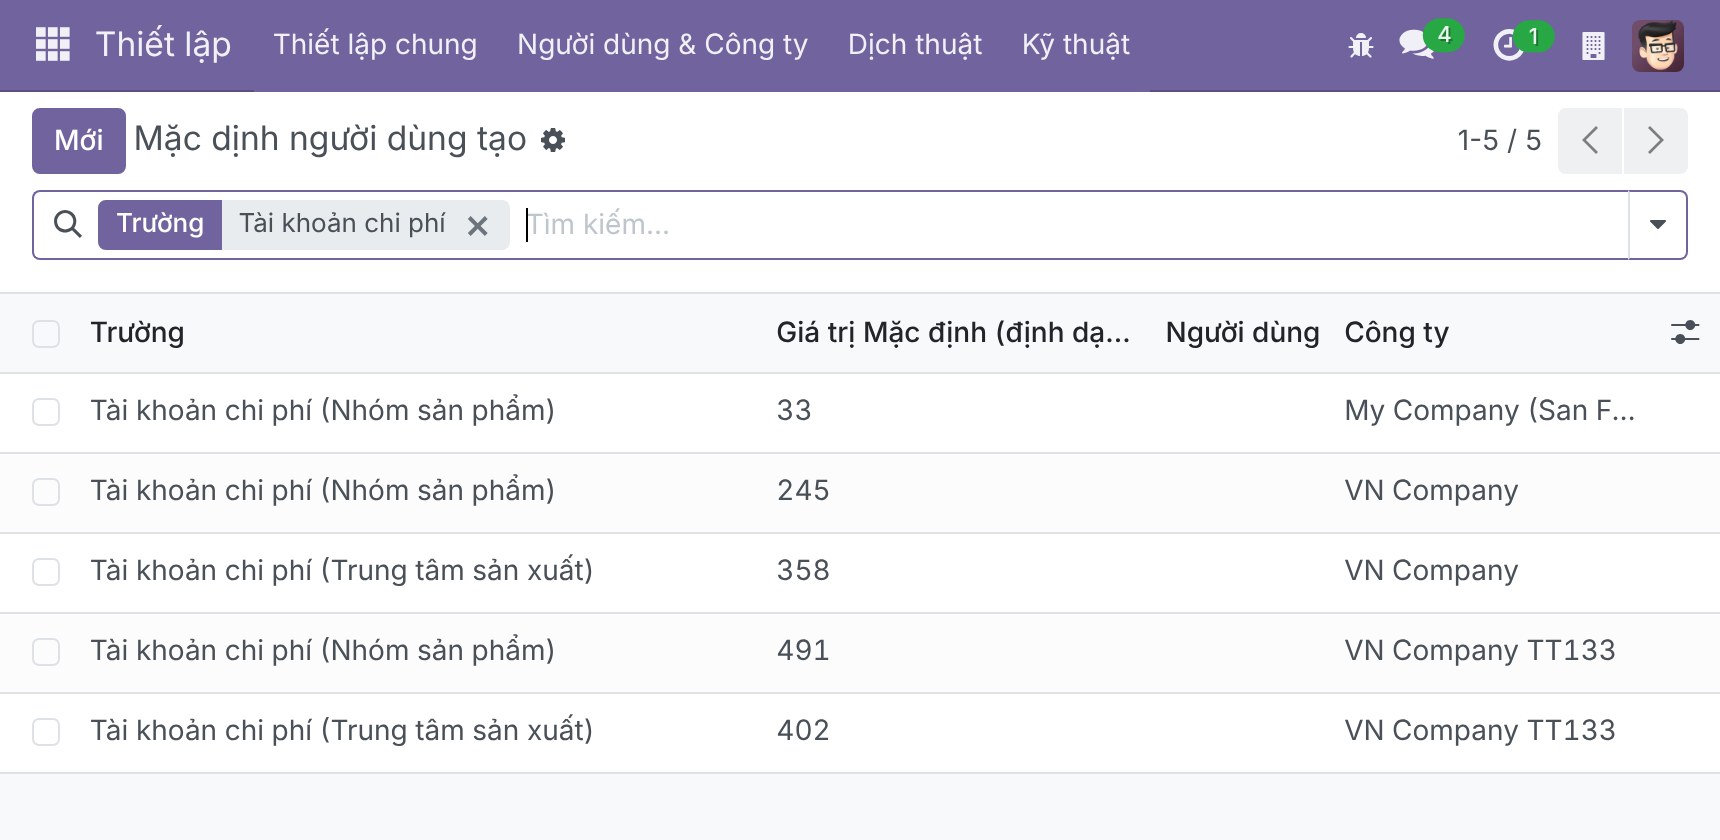Screen dimensions: 1720x840
Task: Click the 1-5 / 5 pager counter
Action: [1499, 140]
